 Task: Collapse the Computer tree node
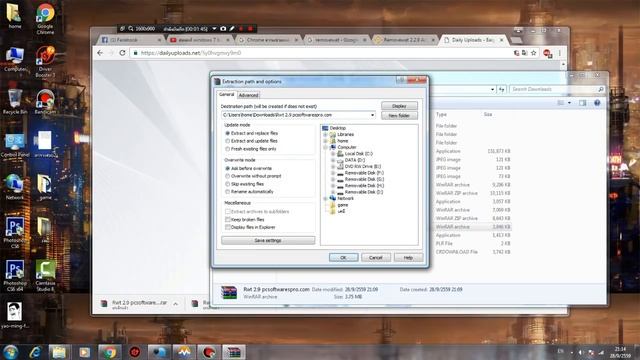[x=325, y=147]
